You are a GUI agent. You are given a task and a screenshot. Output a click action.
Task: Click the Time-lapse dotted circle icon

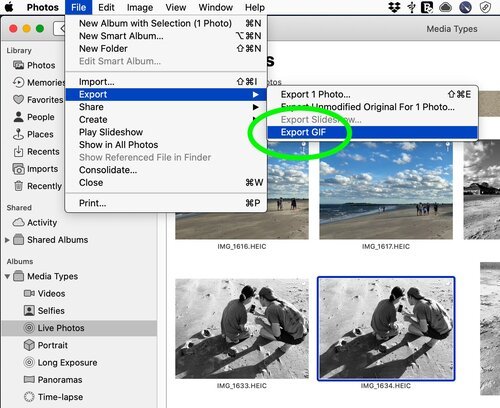(x=29, y=397)
